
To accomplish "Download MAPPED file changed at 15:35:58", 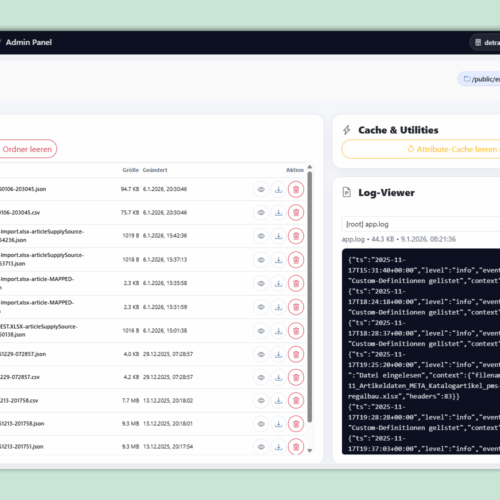I will (x=278, y=283).
